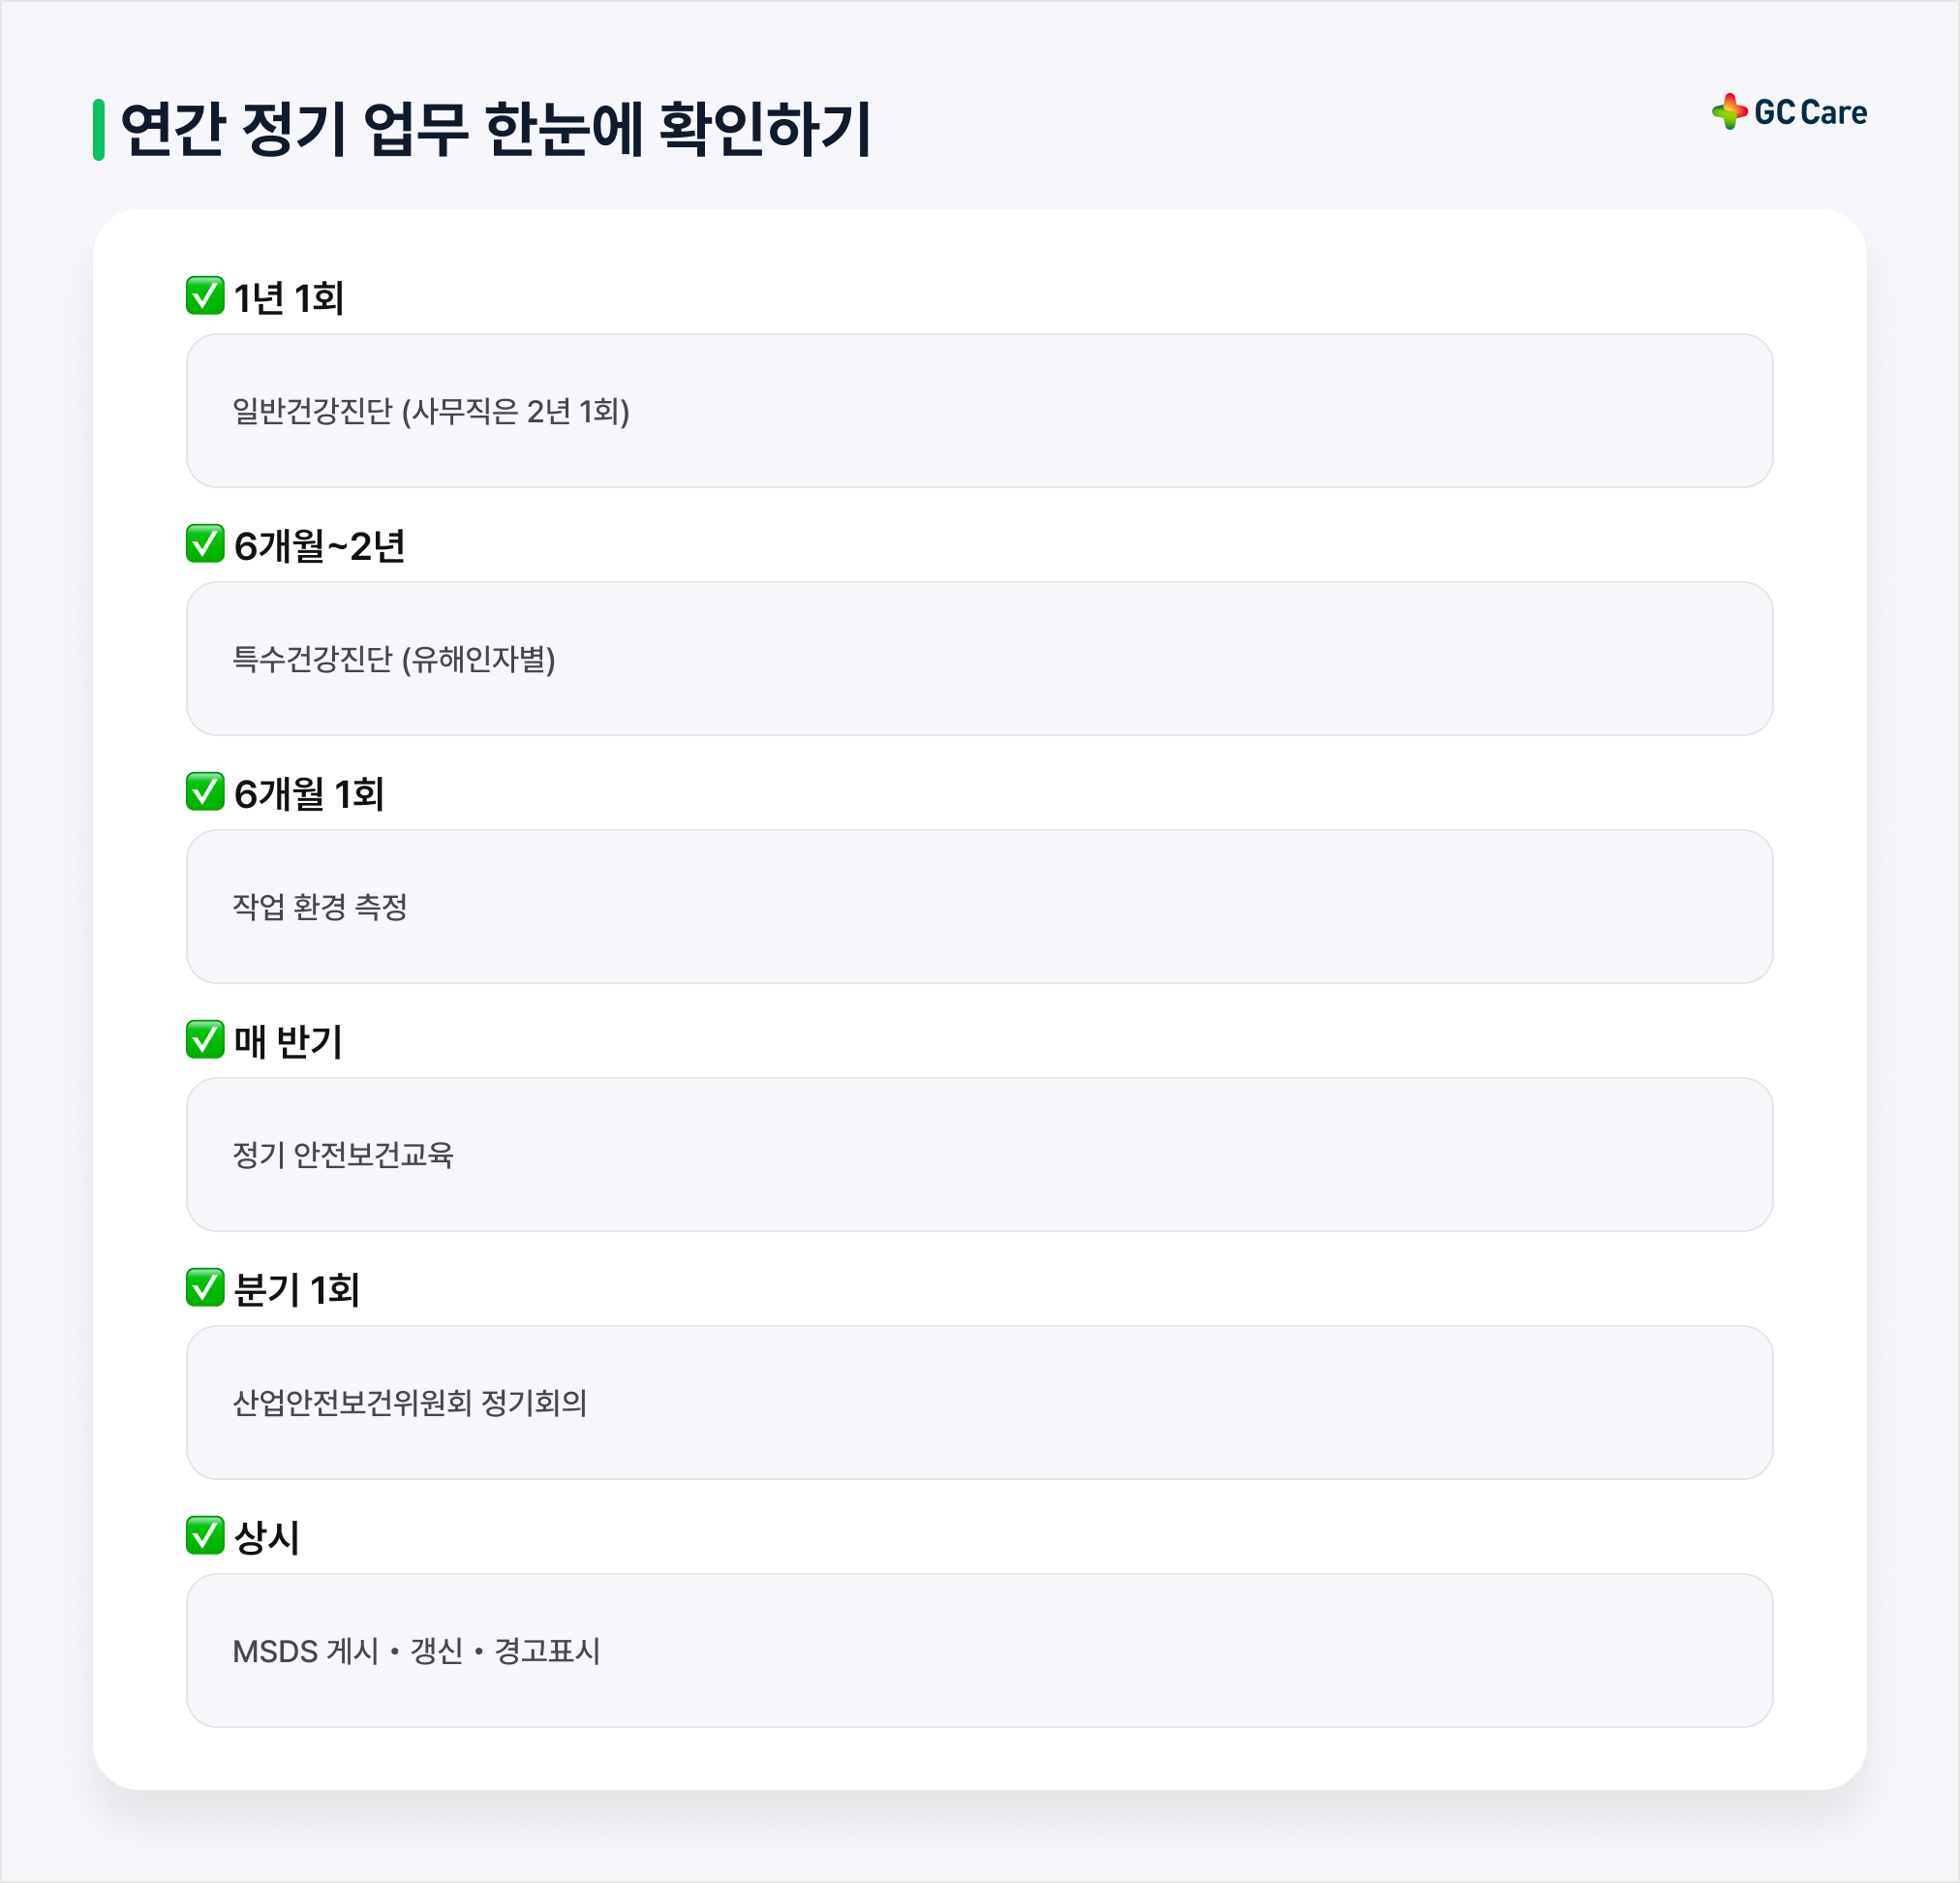This screenshot has height=1883, width=1960.
Task: Click the 연간 정기 업무 한눈에 확인하기 title
Action: click(496, 130)
